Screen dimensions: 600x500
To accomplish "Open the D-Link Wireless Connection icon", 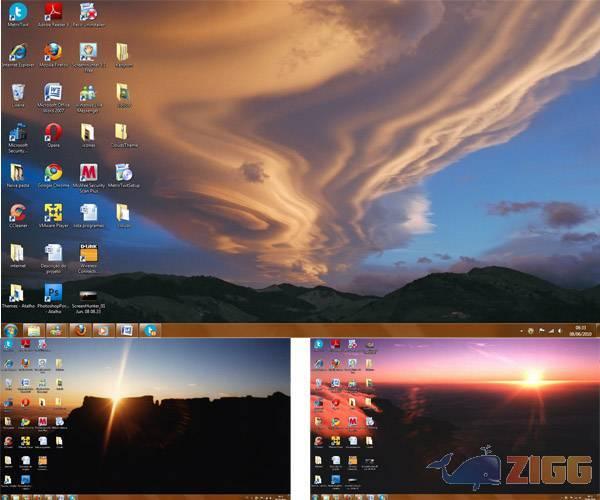I will pyautogui.click(x=88, y=253).
